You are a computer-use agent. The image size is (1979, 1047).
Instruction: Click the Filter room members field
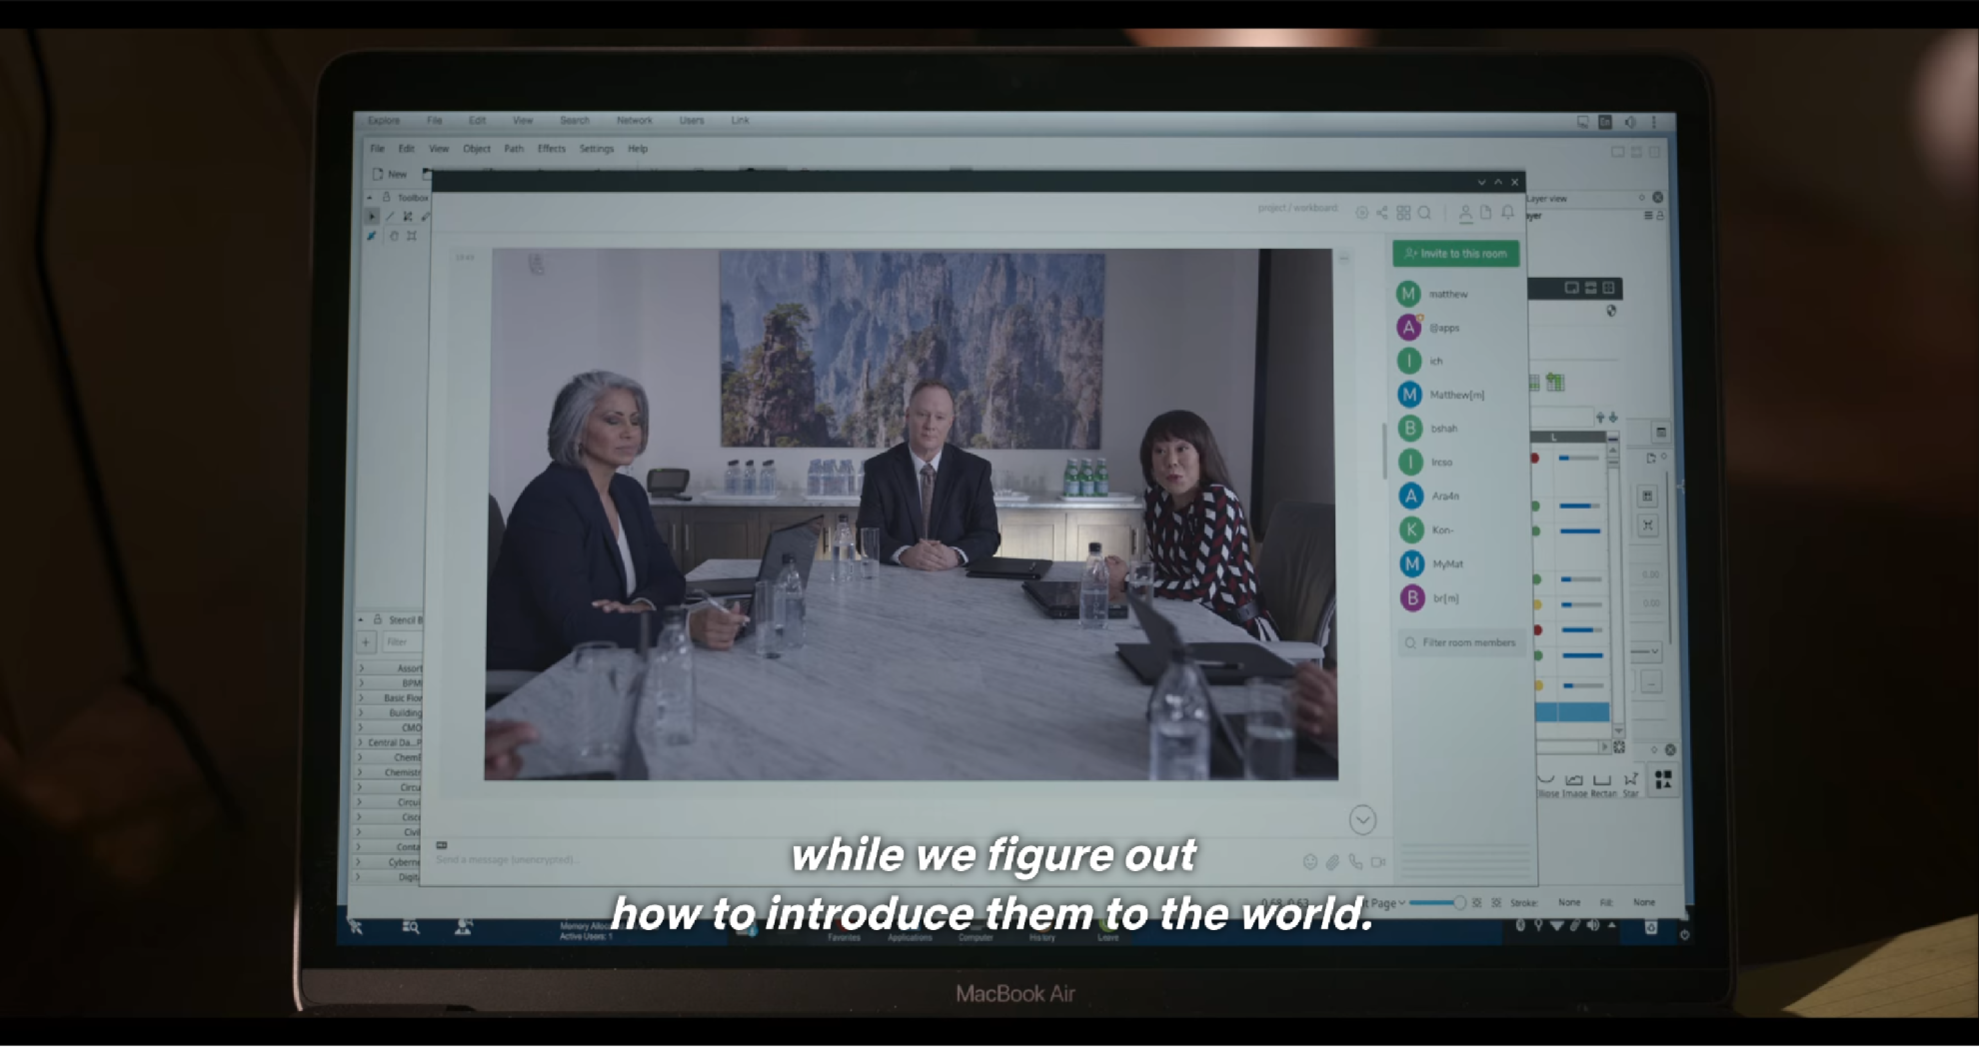1467,643
